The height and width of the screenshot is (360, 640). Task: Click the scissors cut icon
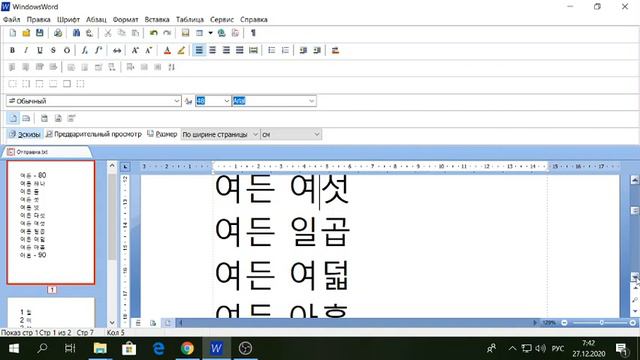[108, 33]
